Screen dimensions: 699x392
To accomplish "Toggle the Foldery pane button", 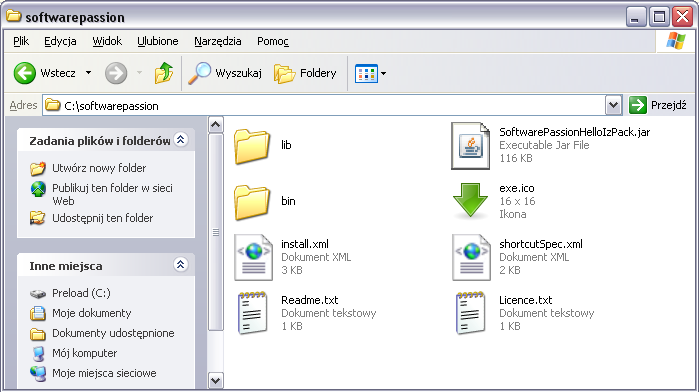I will [305, 73].
